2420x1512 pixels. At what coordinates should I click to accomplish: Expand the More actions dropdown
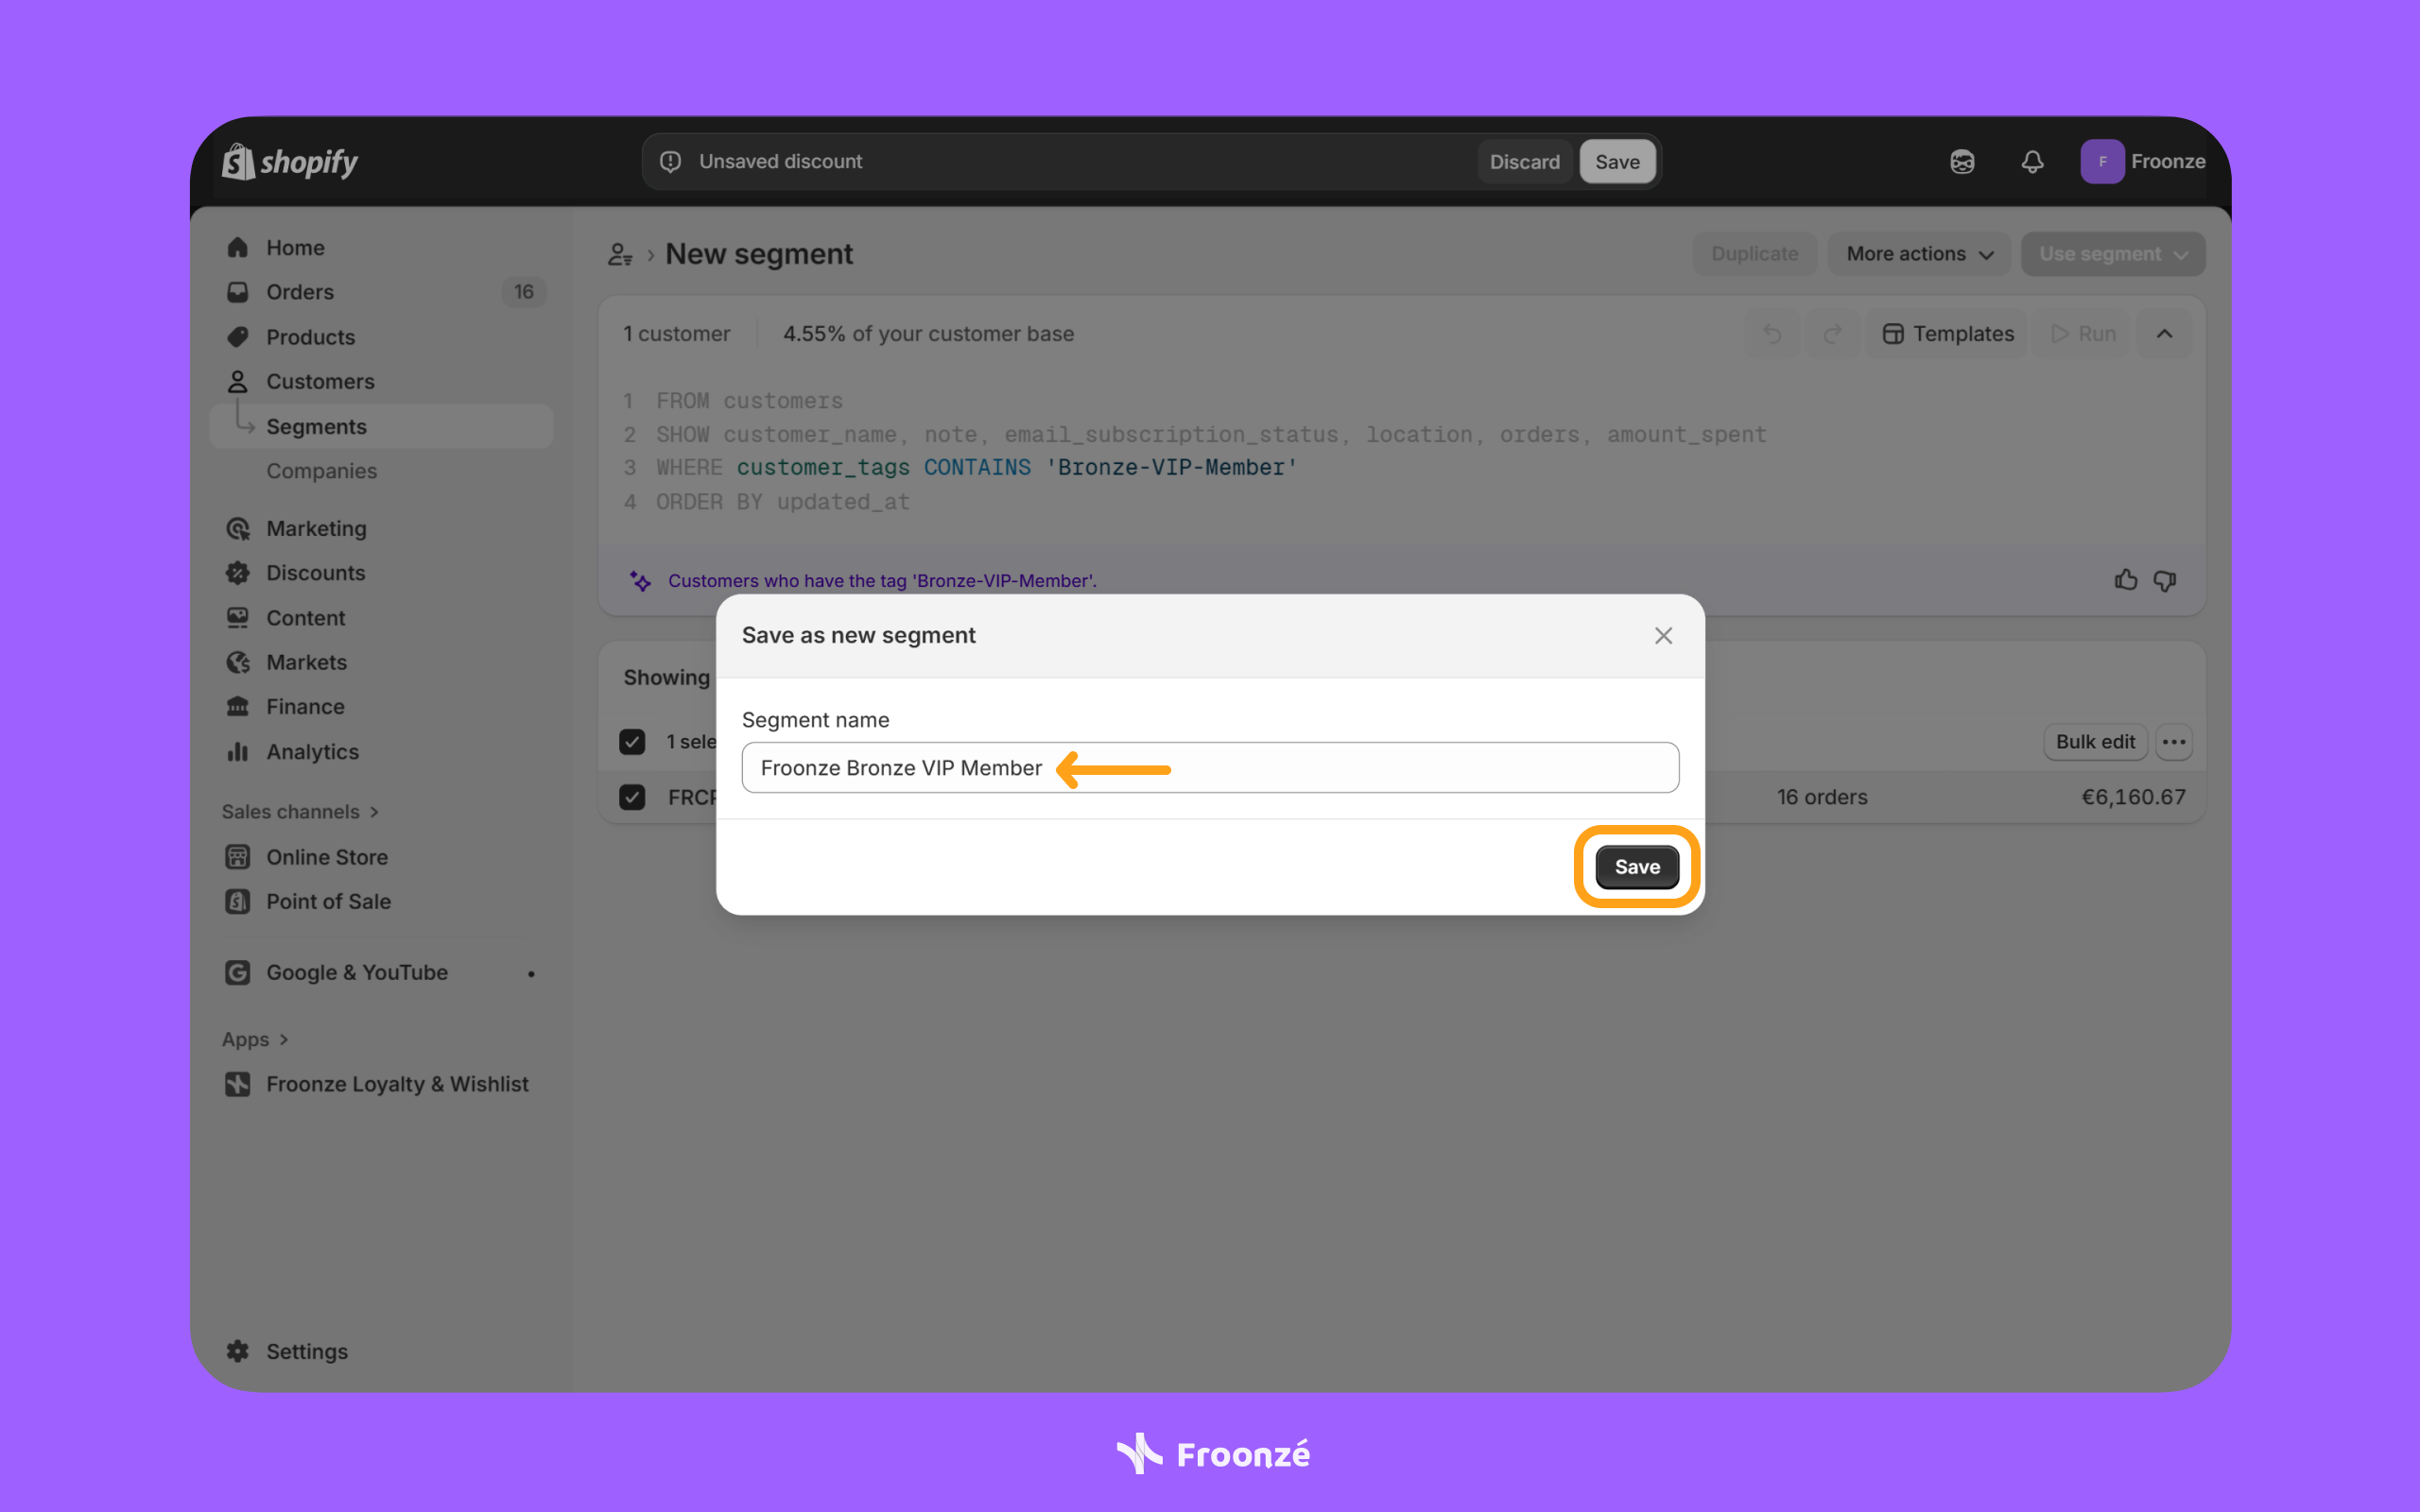[1918, 254]
